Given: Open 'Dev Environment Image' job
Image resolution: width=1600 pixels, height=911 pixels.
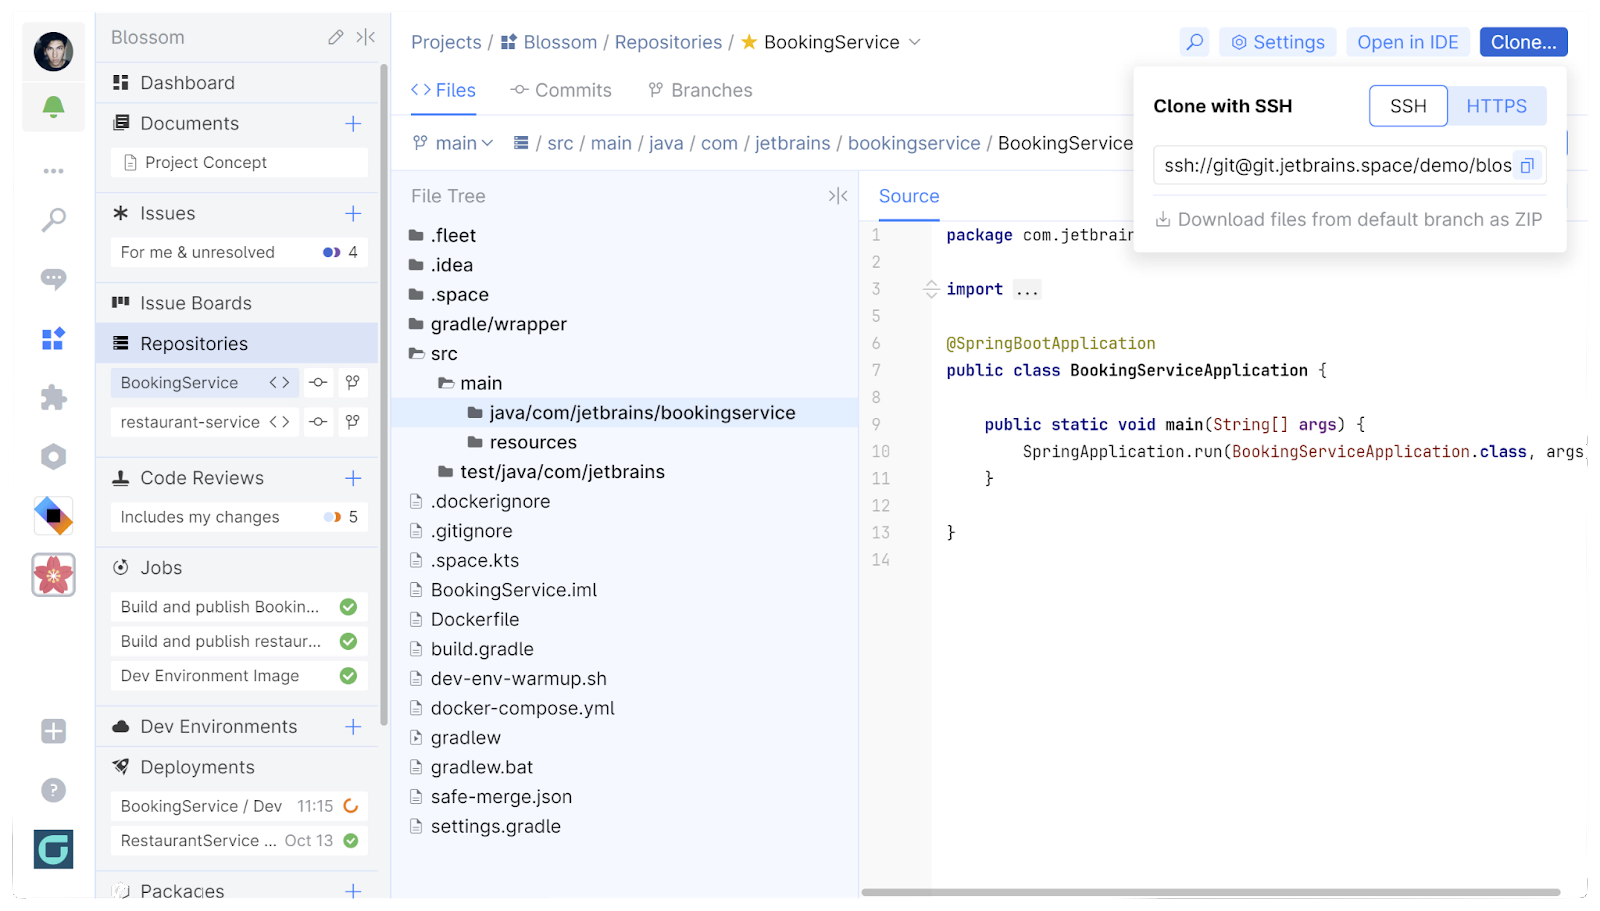Looking at the screenshot, I should coord(239,676).
